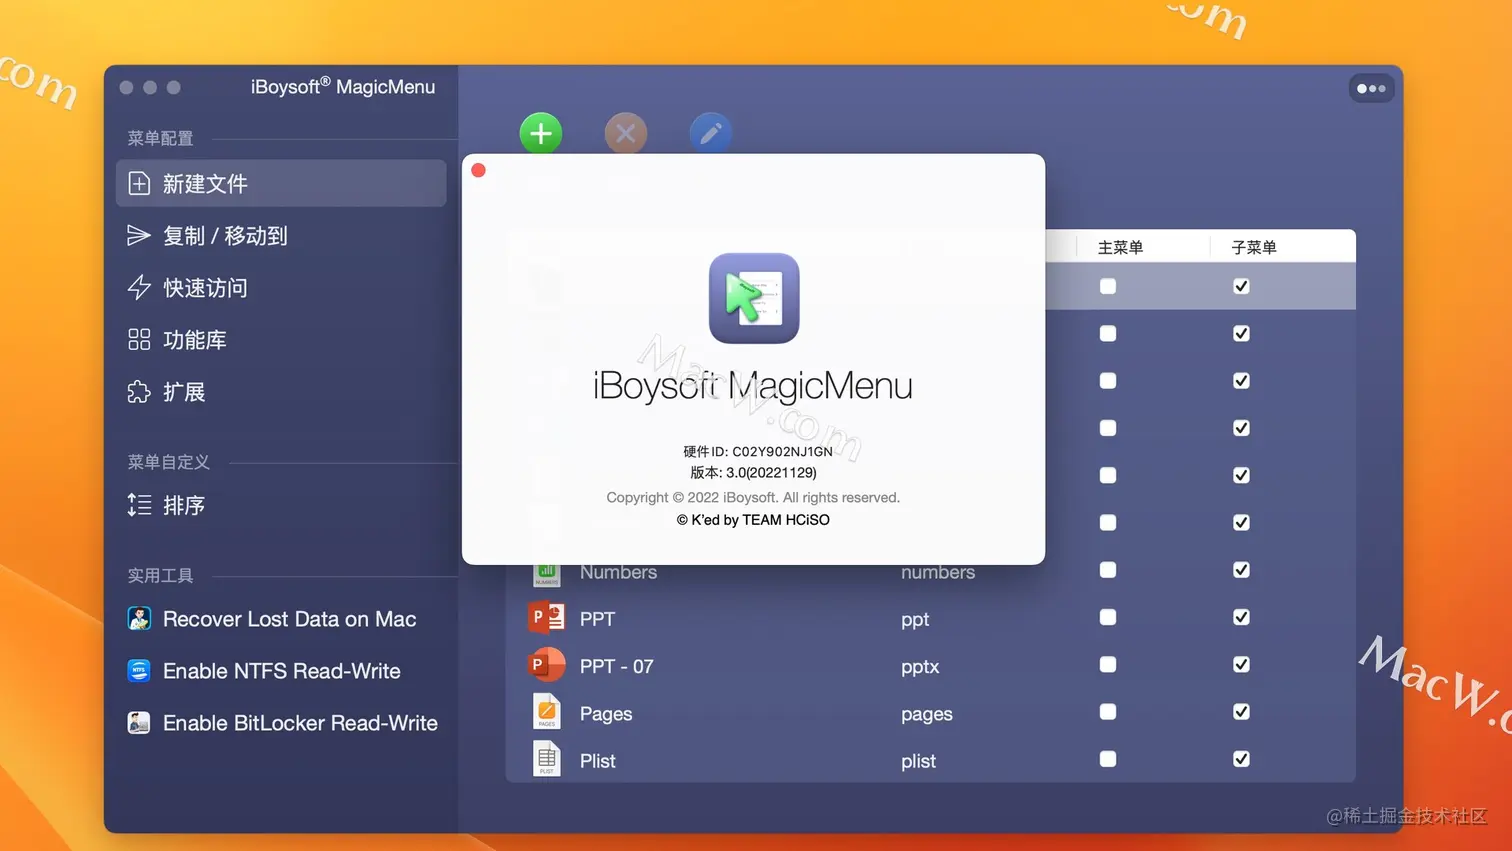Click the MagicMenu app icon in About dialog
Image resolution: width=1512 pixels, height=851 pixels.
754,298
